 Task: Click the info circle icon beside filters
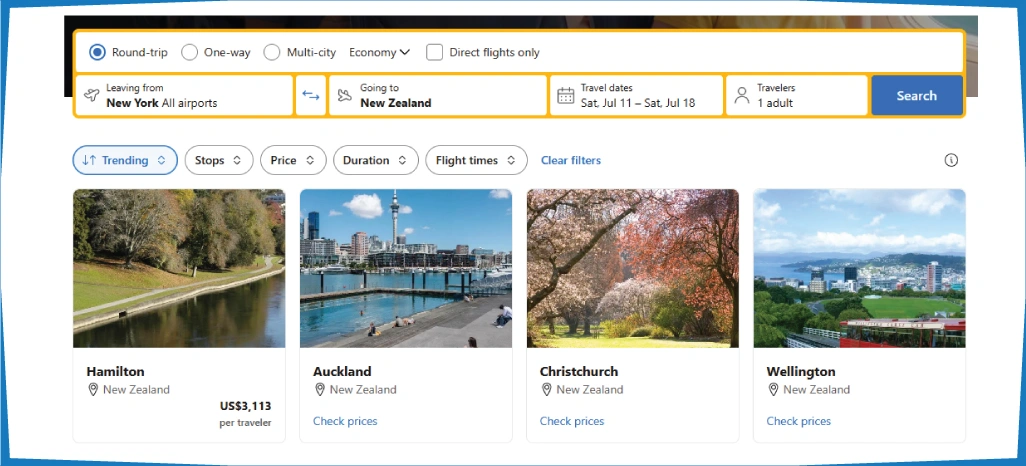(x=951, y=160)
